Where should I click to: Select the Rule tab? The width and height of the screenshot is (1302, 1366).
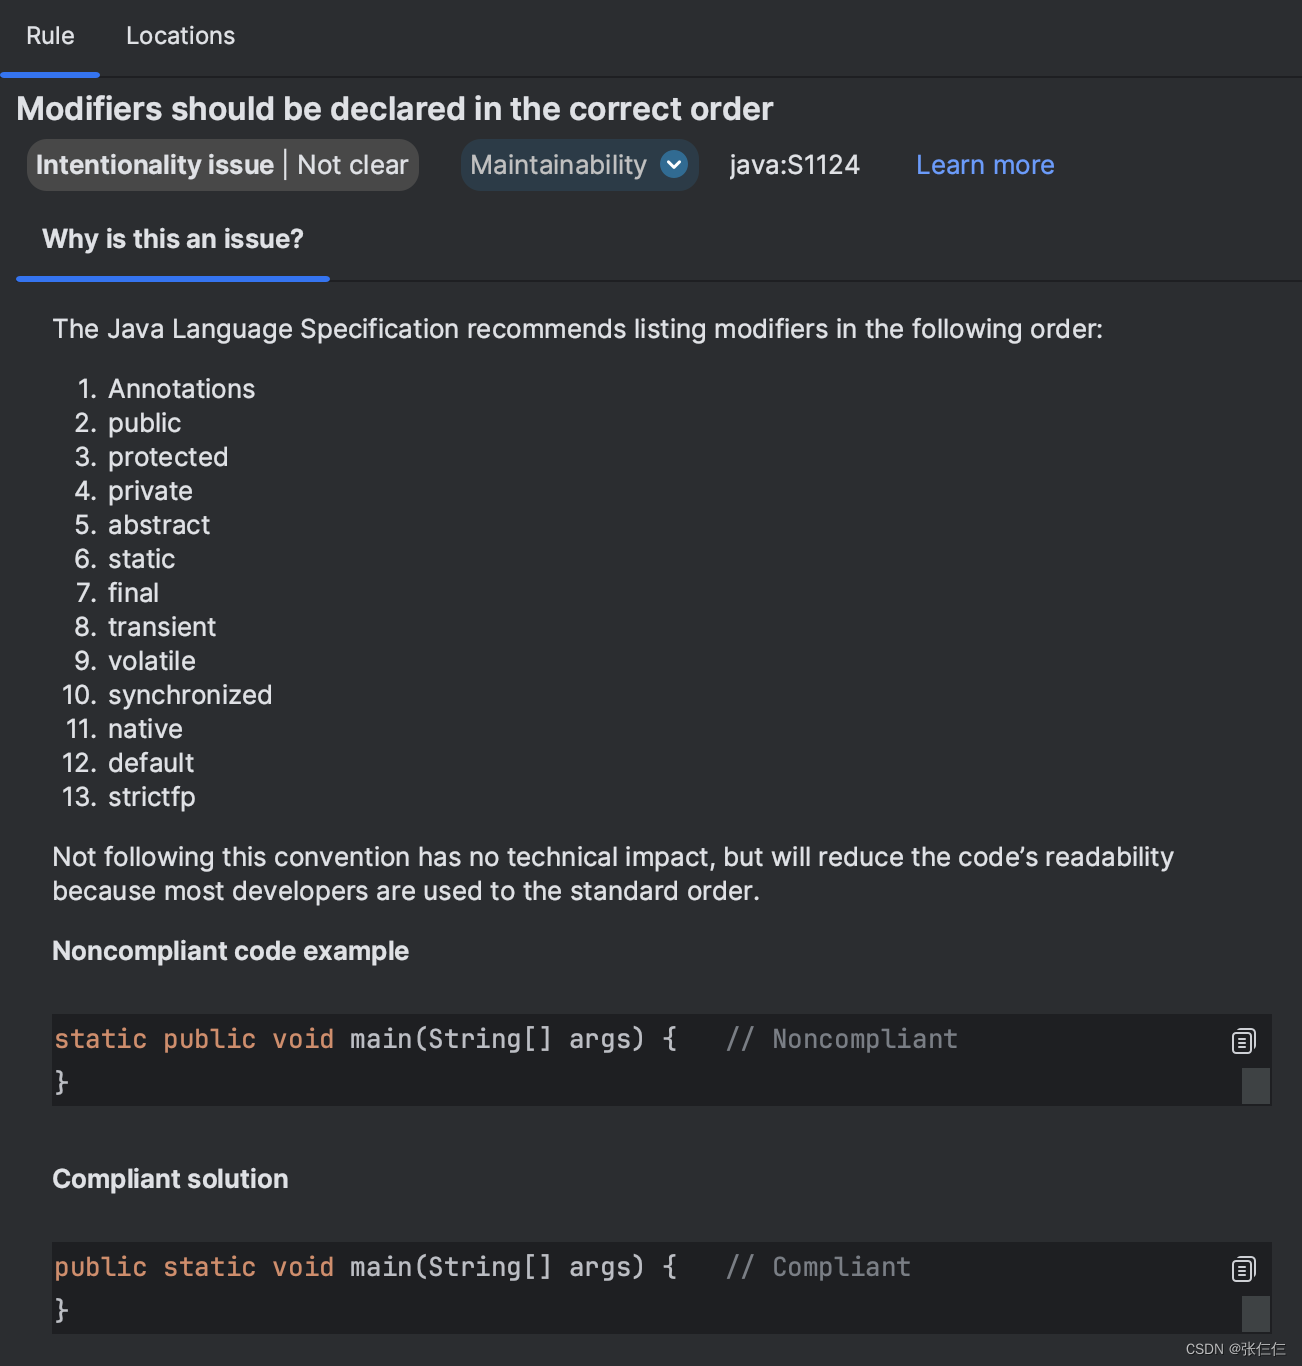pyautogui.click(x=50, y=36)
